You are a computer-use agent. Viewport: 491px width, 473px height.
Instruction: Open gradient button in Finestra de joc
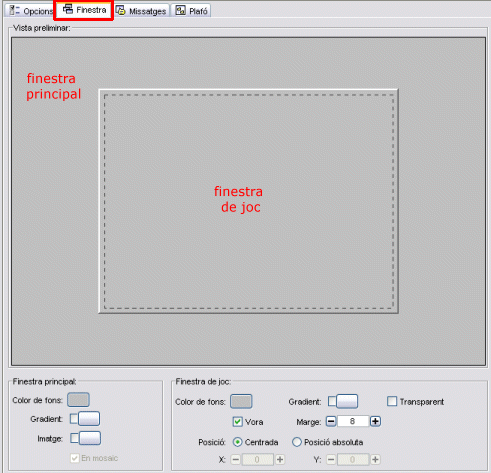coord(347,401)
